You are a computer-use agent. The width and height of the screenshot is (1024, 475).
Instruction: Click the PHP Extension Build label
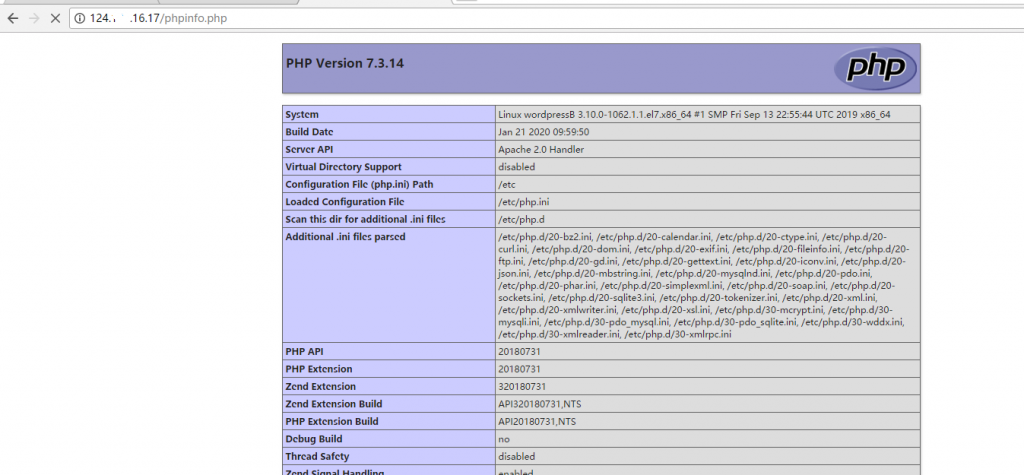332,421
